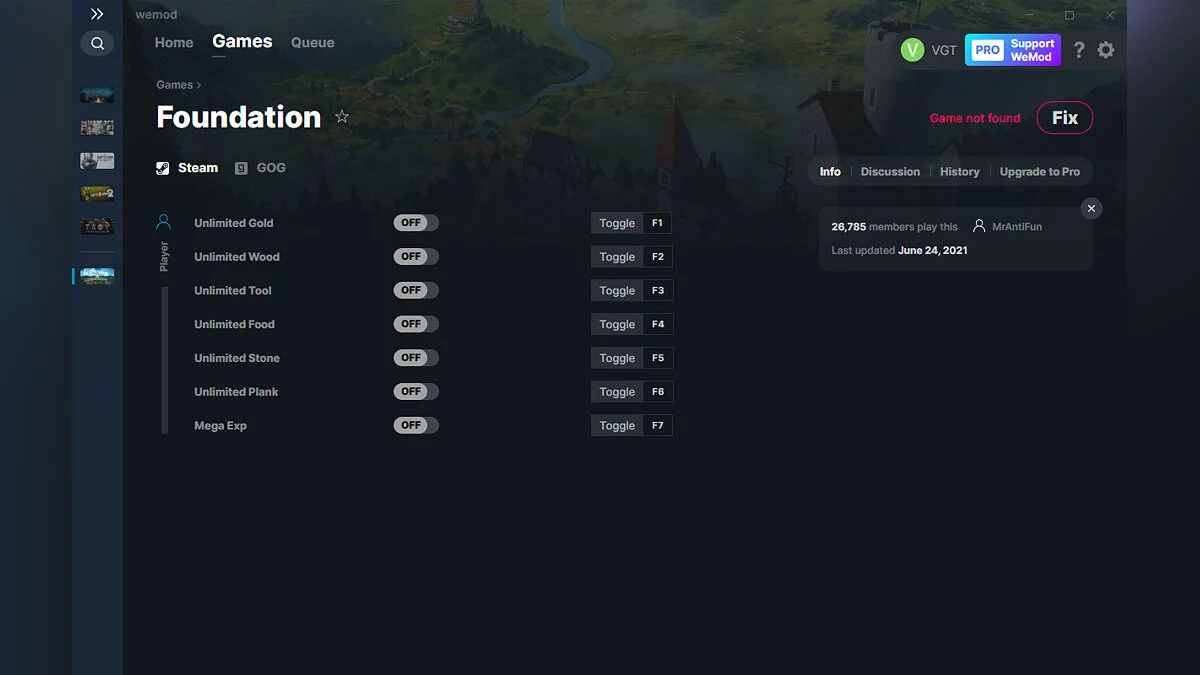Switch to the Discussion tab

tap(890, 172)
